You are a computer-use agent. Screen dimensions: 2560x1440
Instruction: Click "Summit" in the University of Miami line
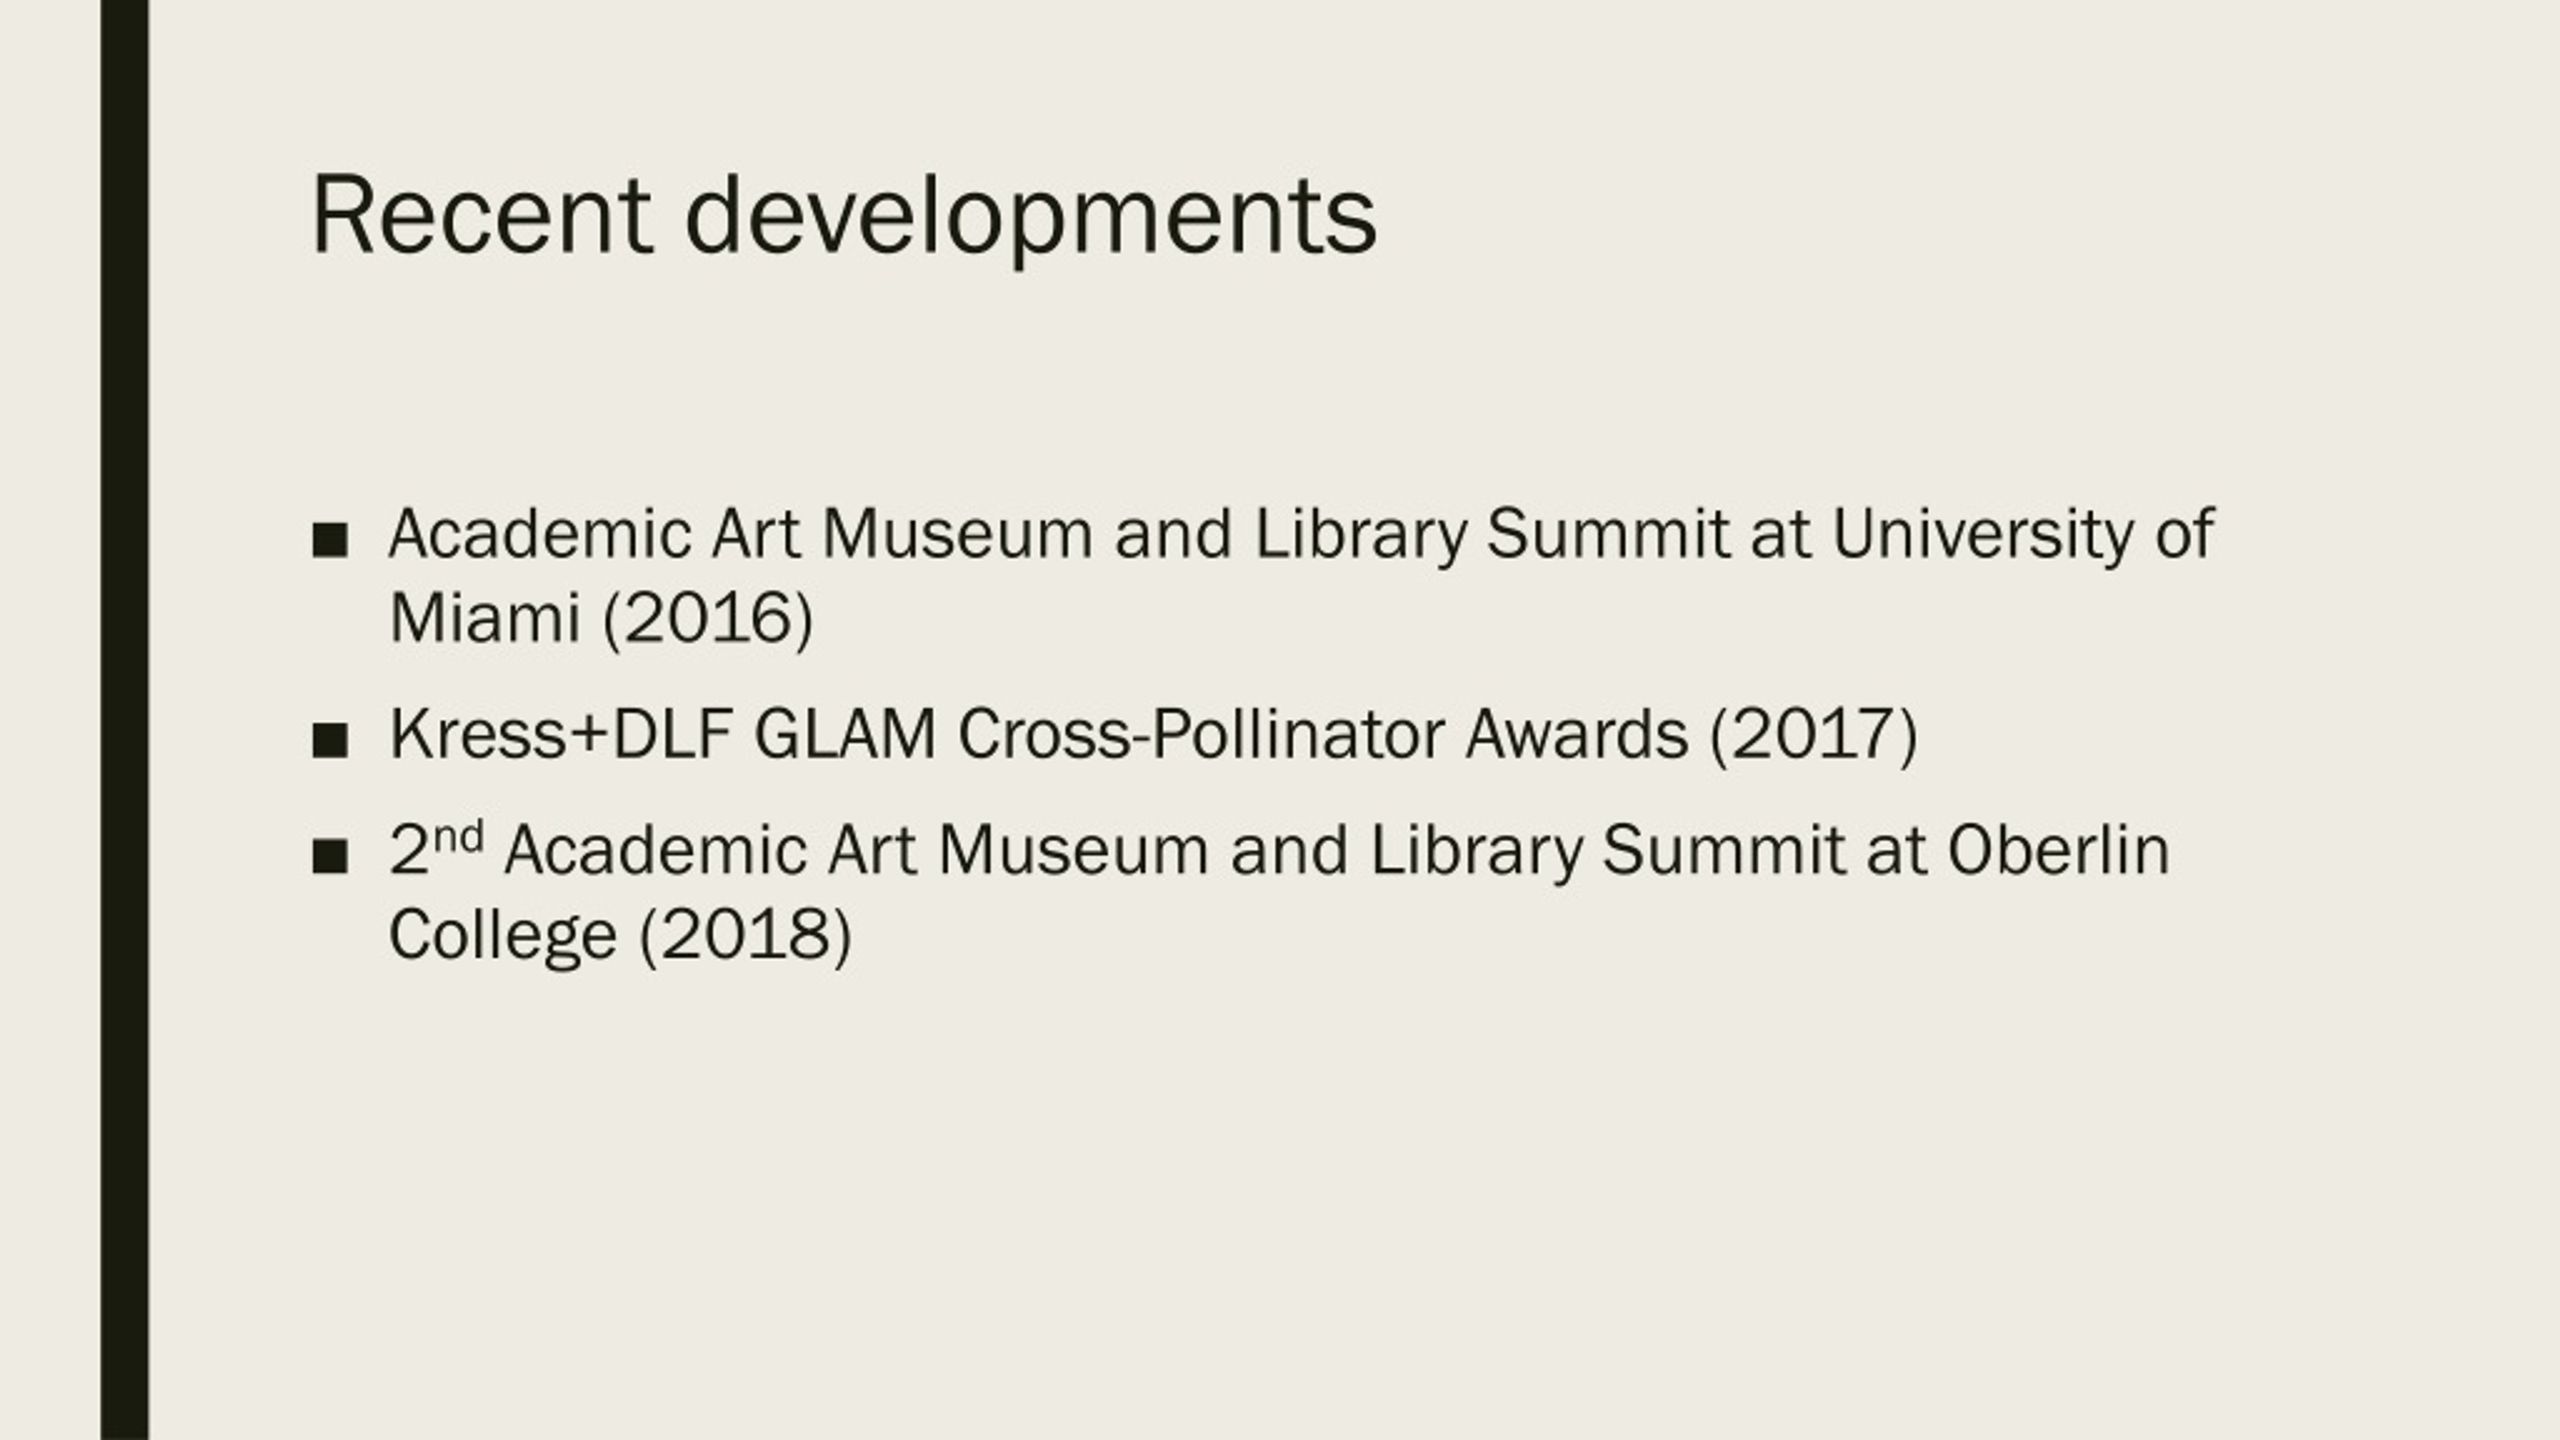[x=1608, y=535]
